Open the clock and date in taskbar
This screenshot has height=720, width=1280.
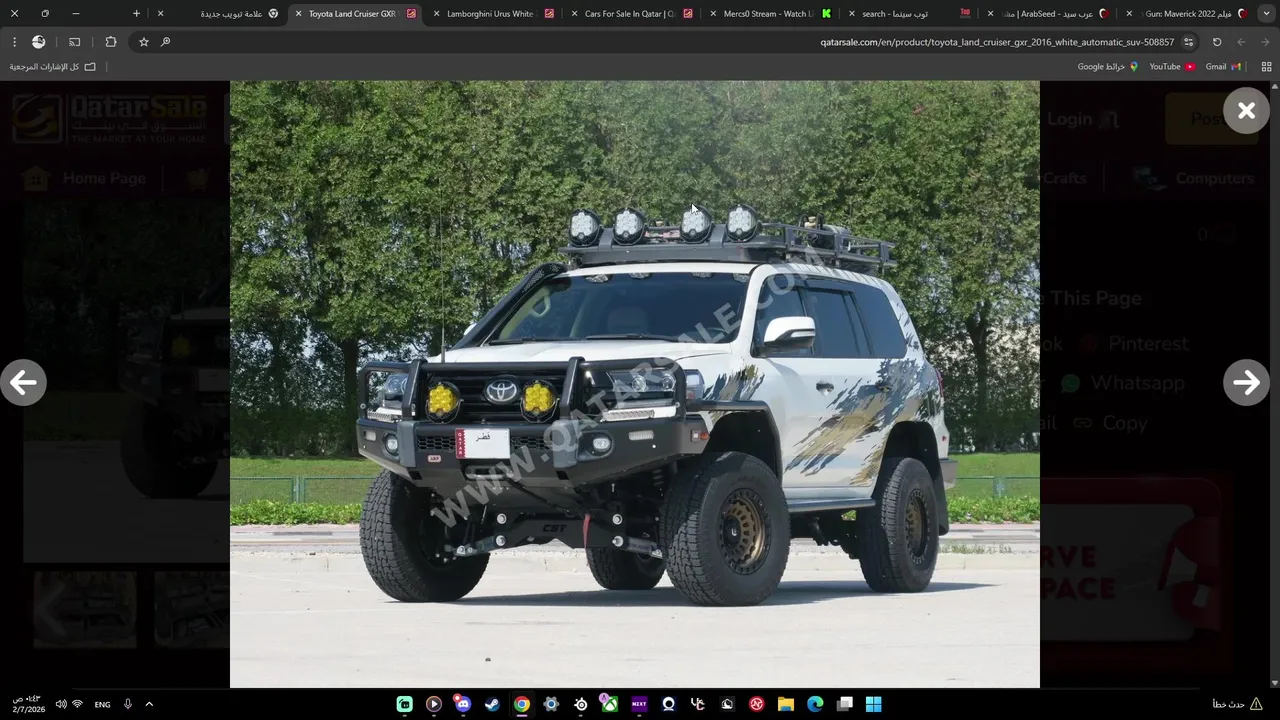click(x=28, y=704)
